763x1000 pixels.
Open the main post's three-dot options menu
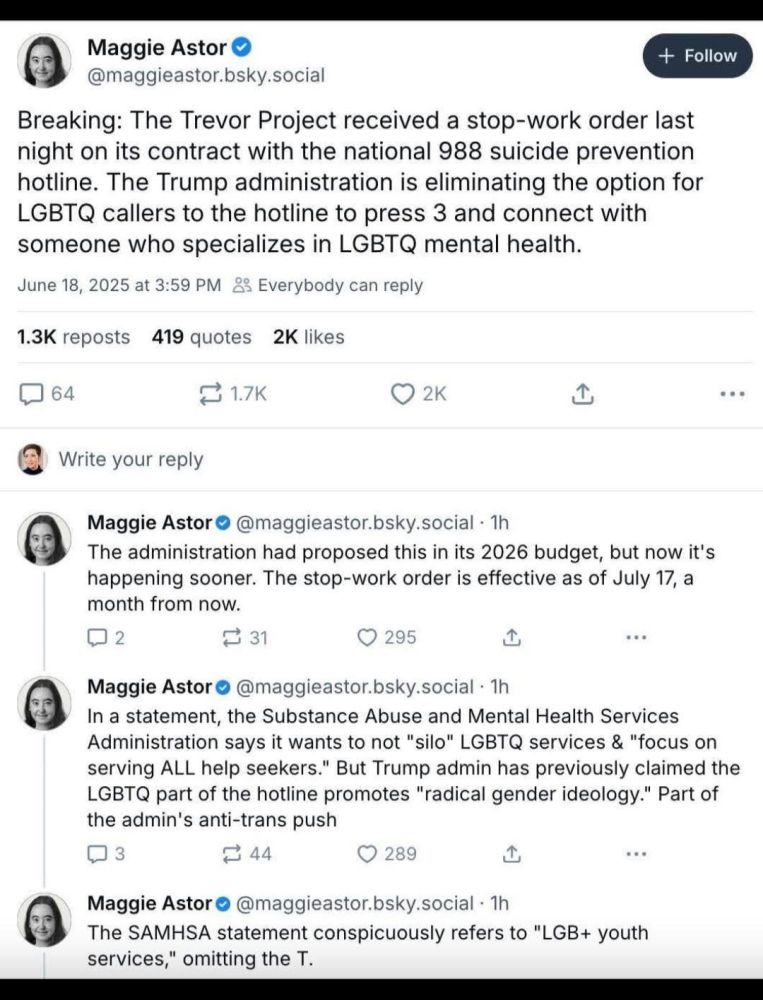[x=732, y=394]
